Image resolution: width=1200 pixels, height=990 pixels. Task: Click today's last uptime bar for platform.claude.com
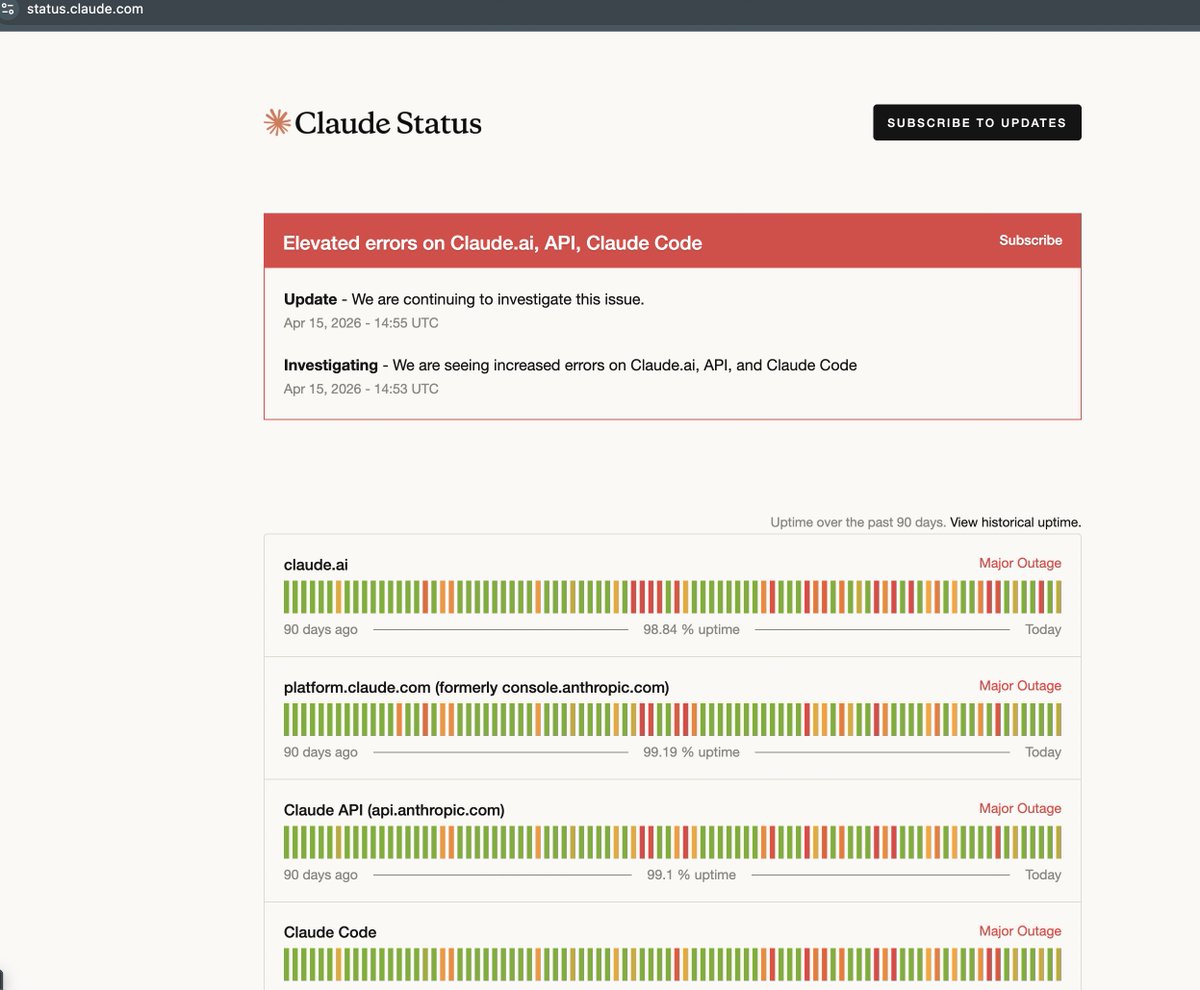point(1059,720)
